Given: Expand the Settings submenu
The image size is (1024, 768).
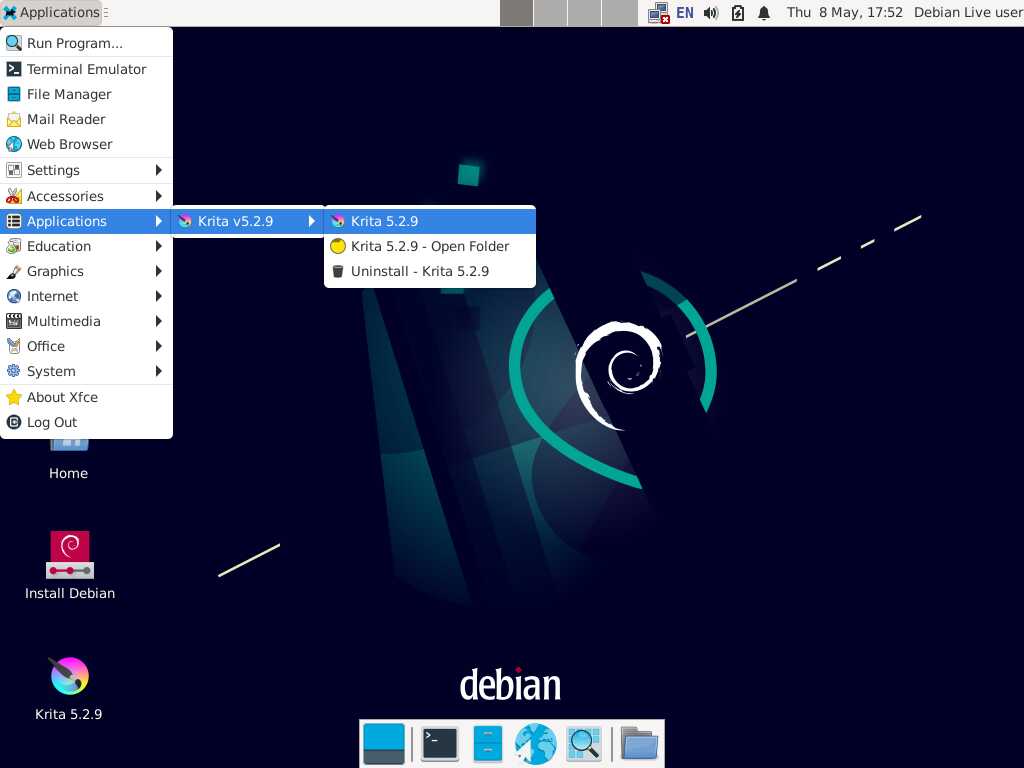Looking at the screenshot, I should (x=86, y=170).
